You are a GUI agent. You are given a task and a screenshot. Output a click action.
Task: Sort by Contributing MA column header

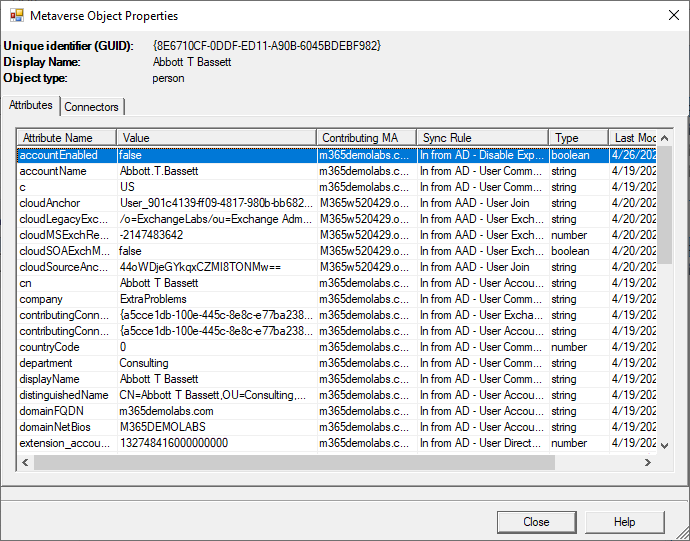(x=366, y=137)
